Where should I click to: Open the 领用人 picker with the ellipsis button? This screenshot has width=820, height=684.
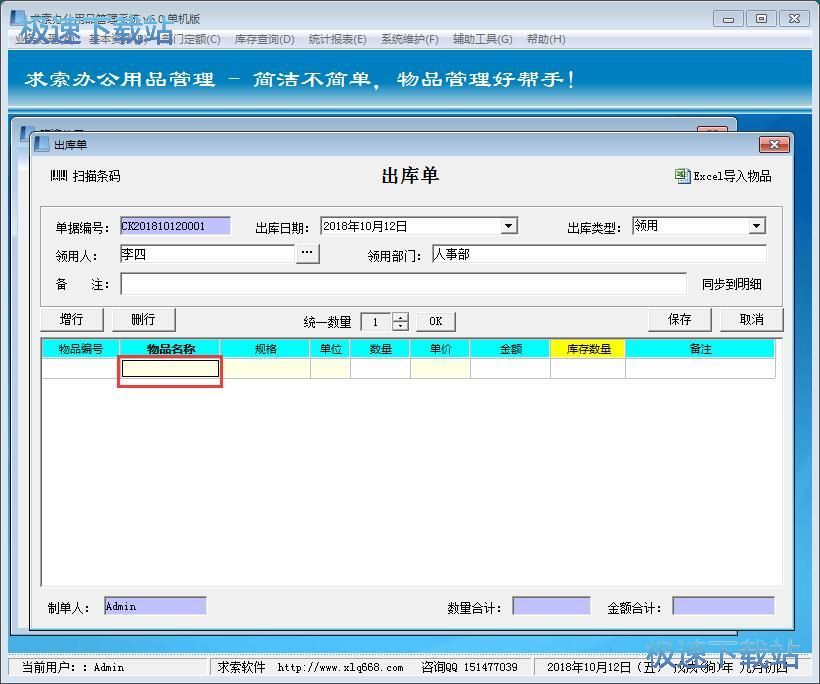click(308, 254)
